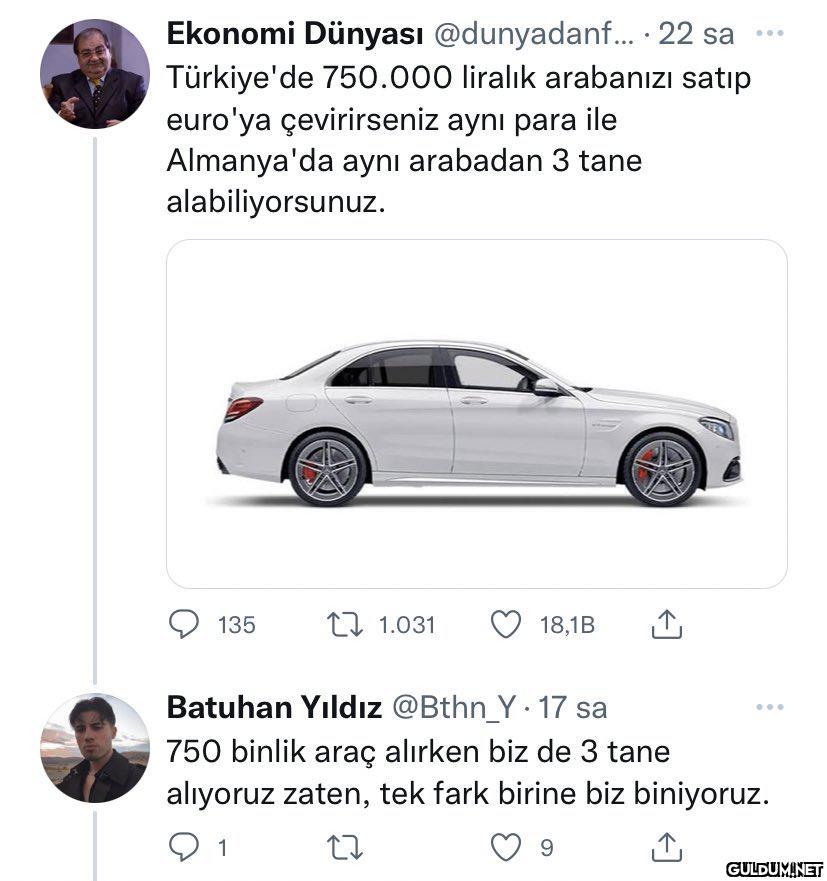Open more options for Batuhan Yıldız reply
This screenshot has width=827, height=881.
(x=769, y=707)
